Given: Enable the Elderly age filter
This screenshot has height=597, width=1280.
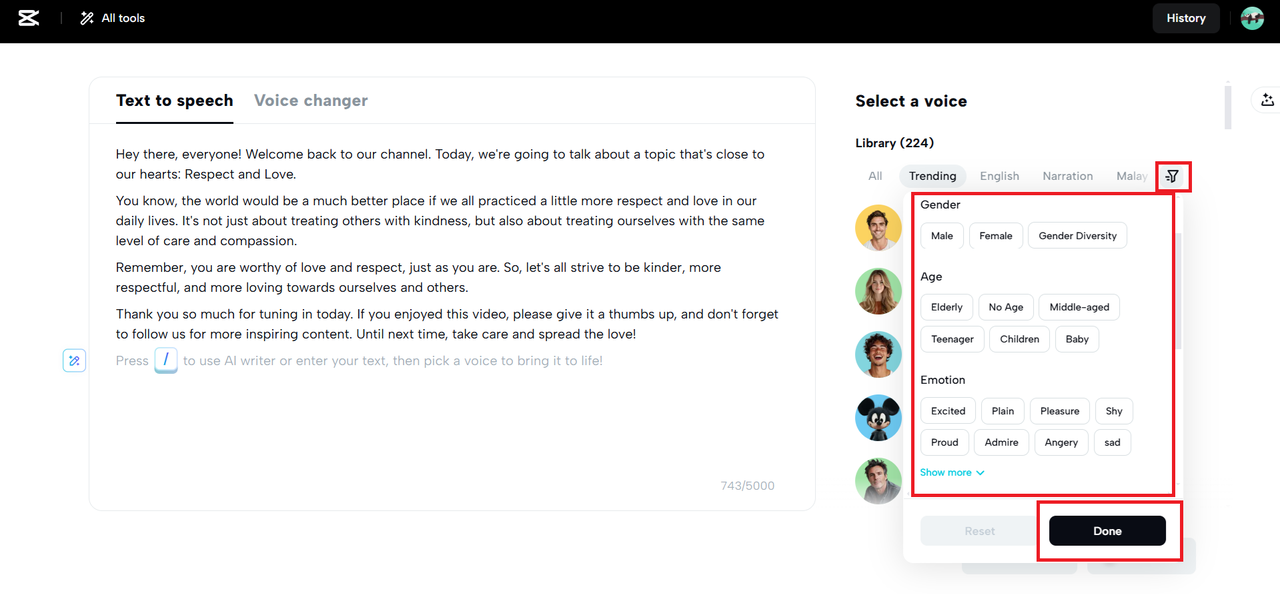Looking at the screenshot, I should (x=947, y=307).
